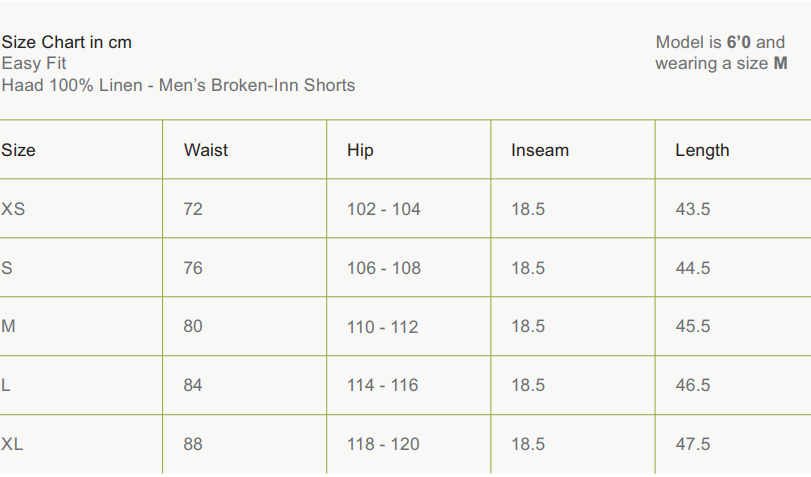Screen dimensions: 811x477
Task: Click the Waist column header
Action: pos(206,150)
